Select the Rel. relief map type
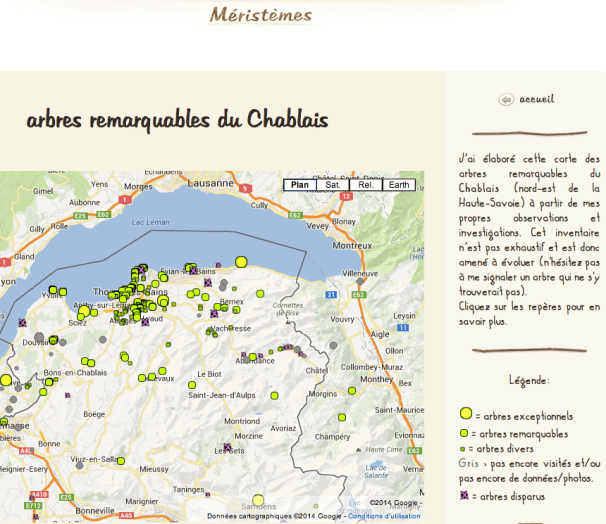The height and width of the screenshot is (524, 606). coord(366,185)
